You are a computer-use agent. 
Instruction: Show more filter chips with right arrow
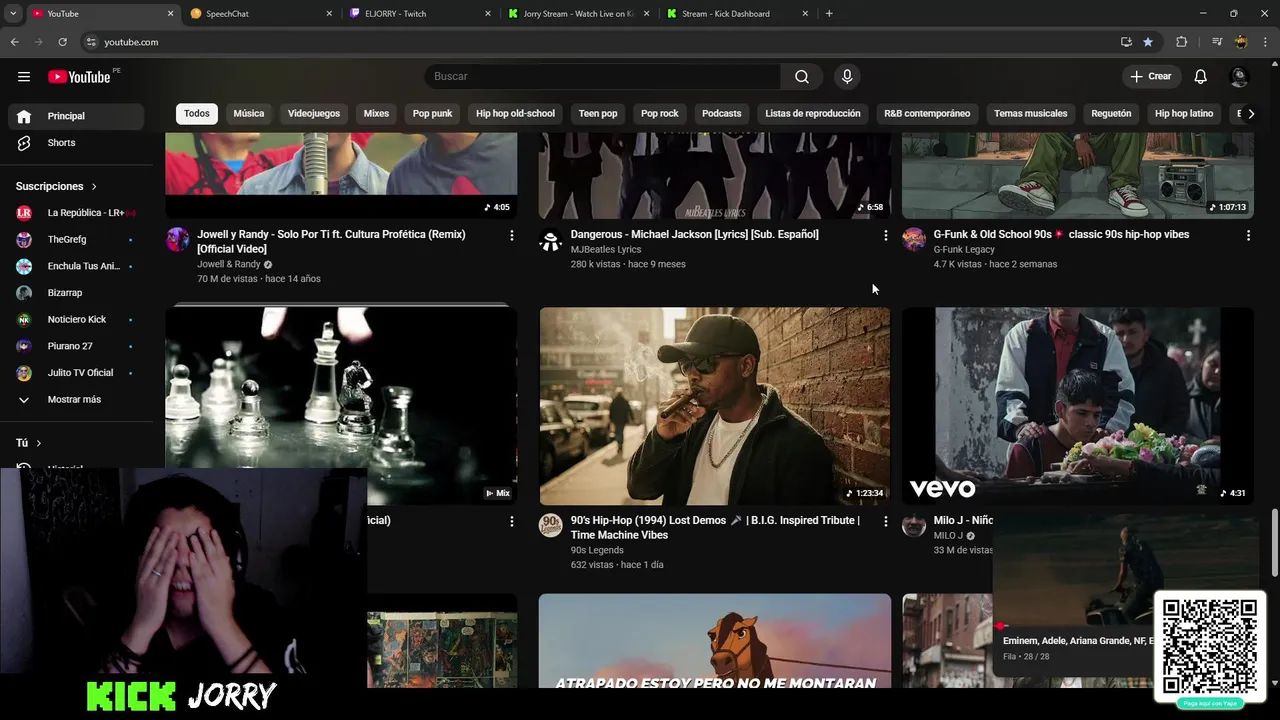(x=1251, y=114)
